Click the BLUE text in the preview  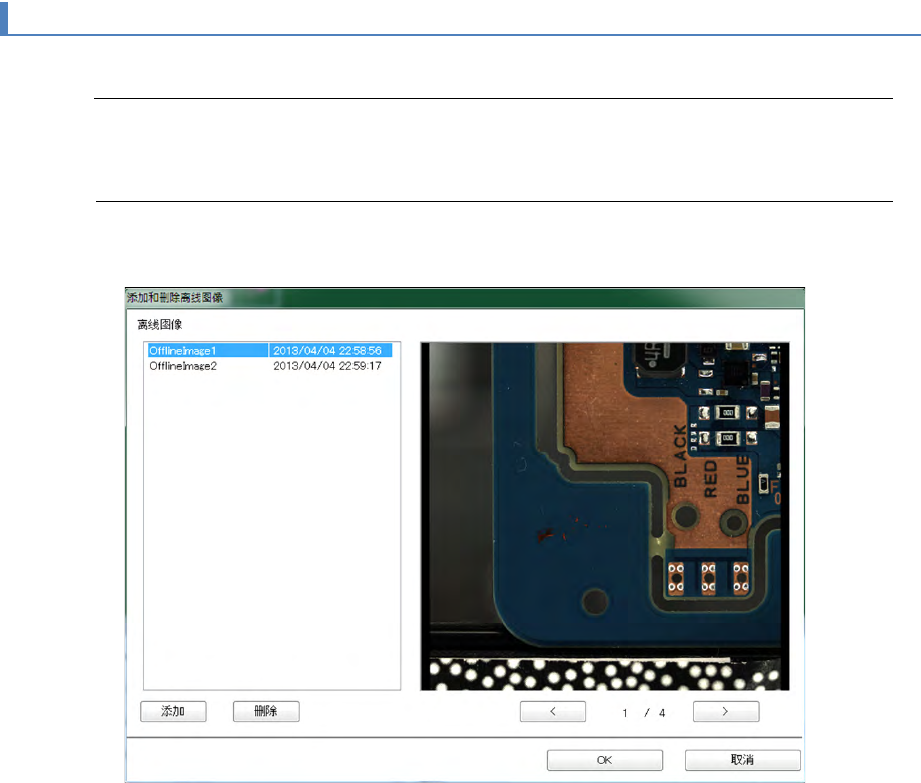742,479
